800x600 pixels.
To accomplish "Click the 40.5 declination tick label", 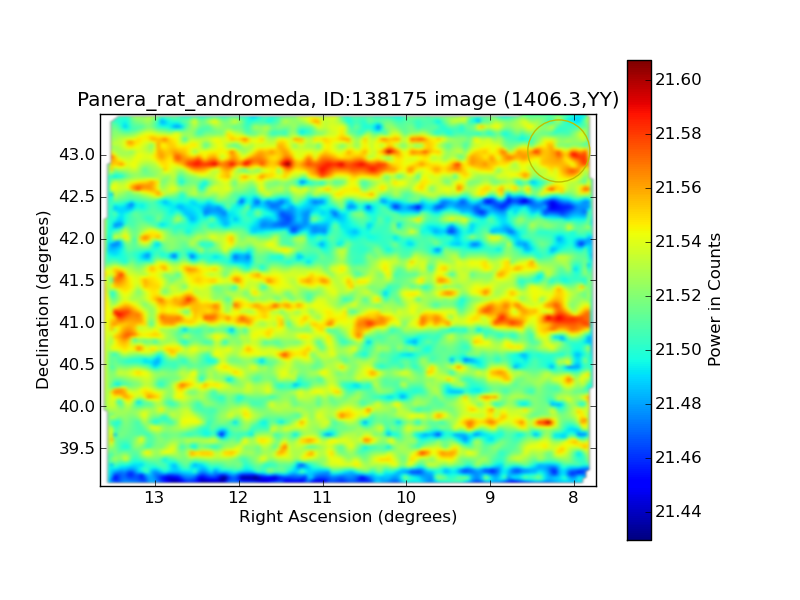I will click(77, 365).
